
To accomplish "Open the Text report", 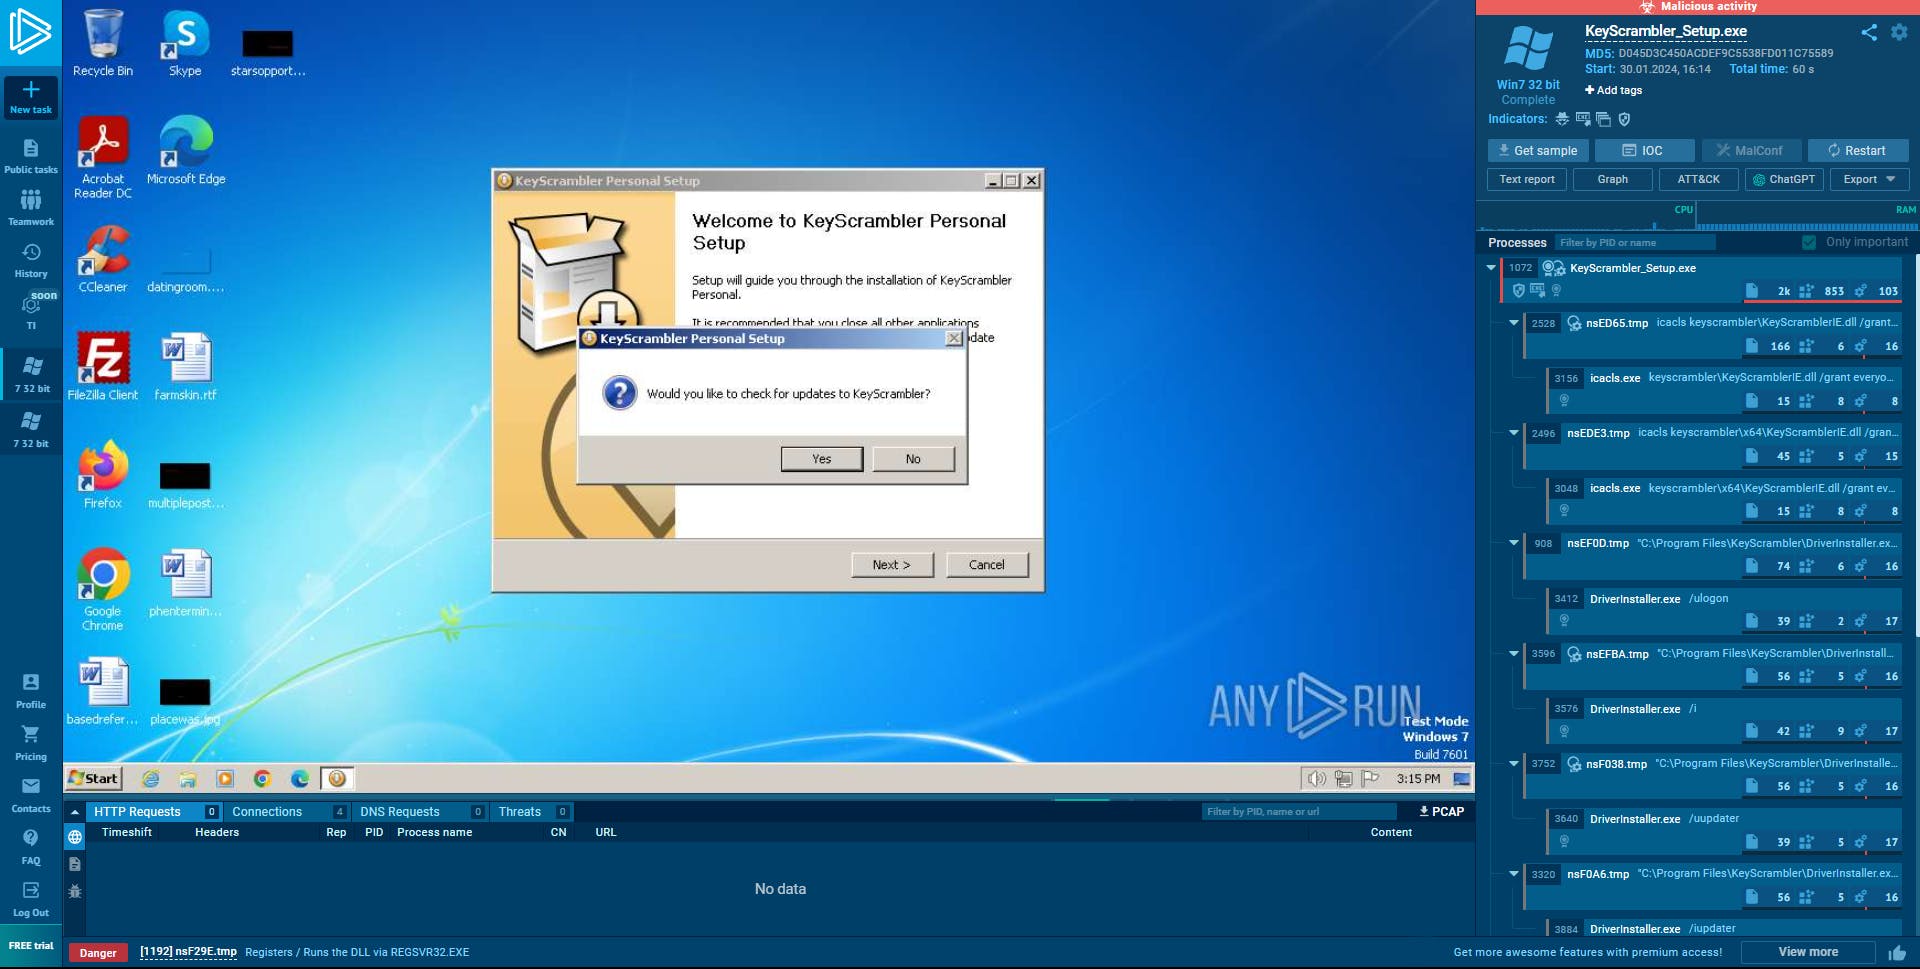I will 1527,180.
